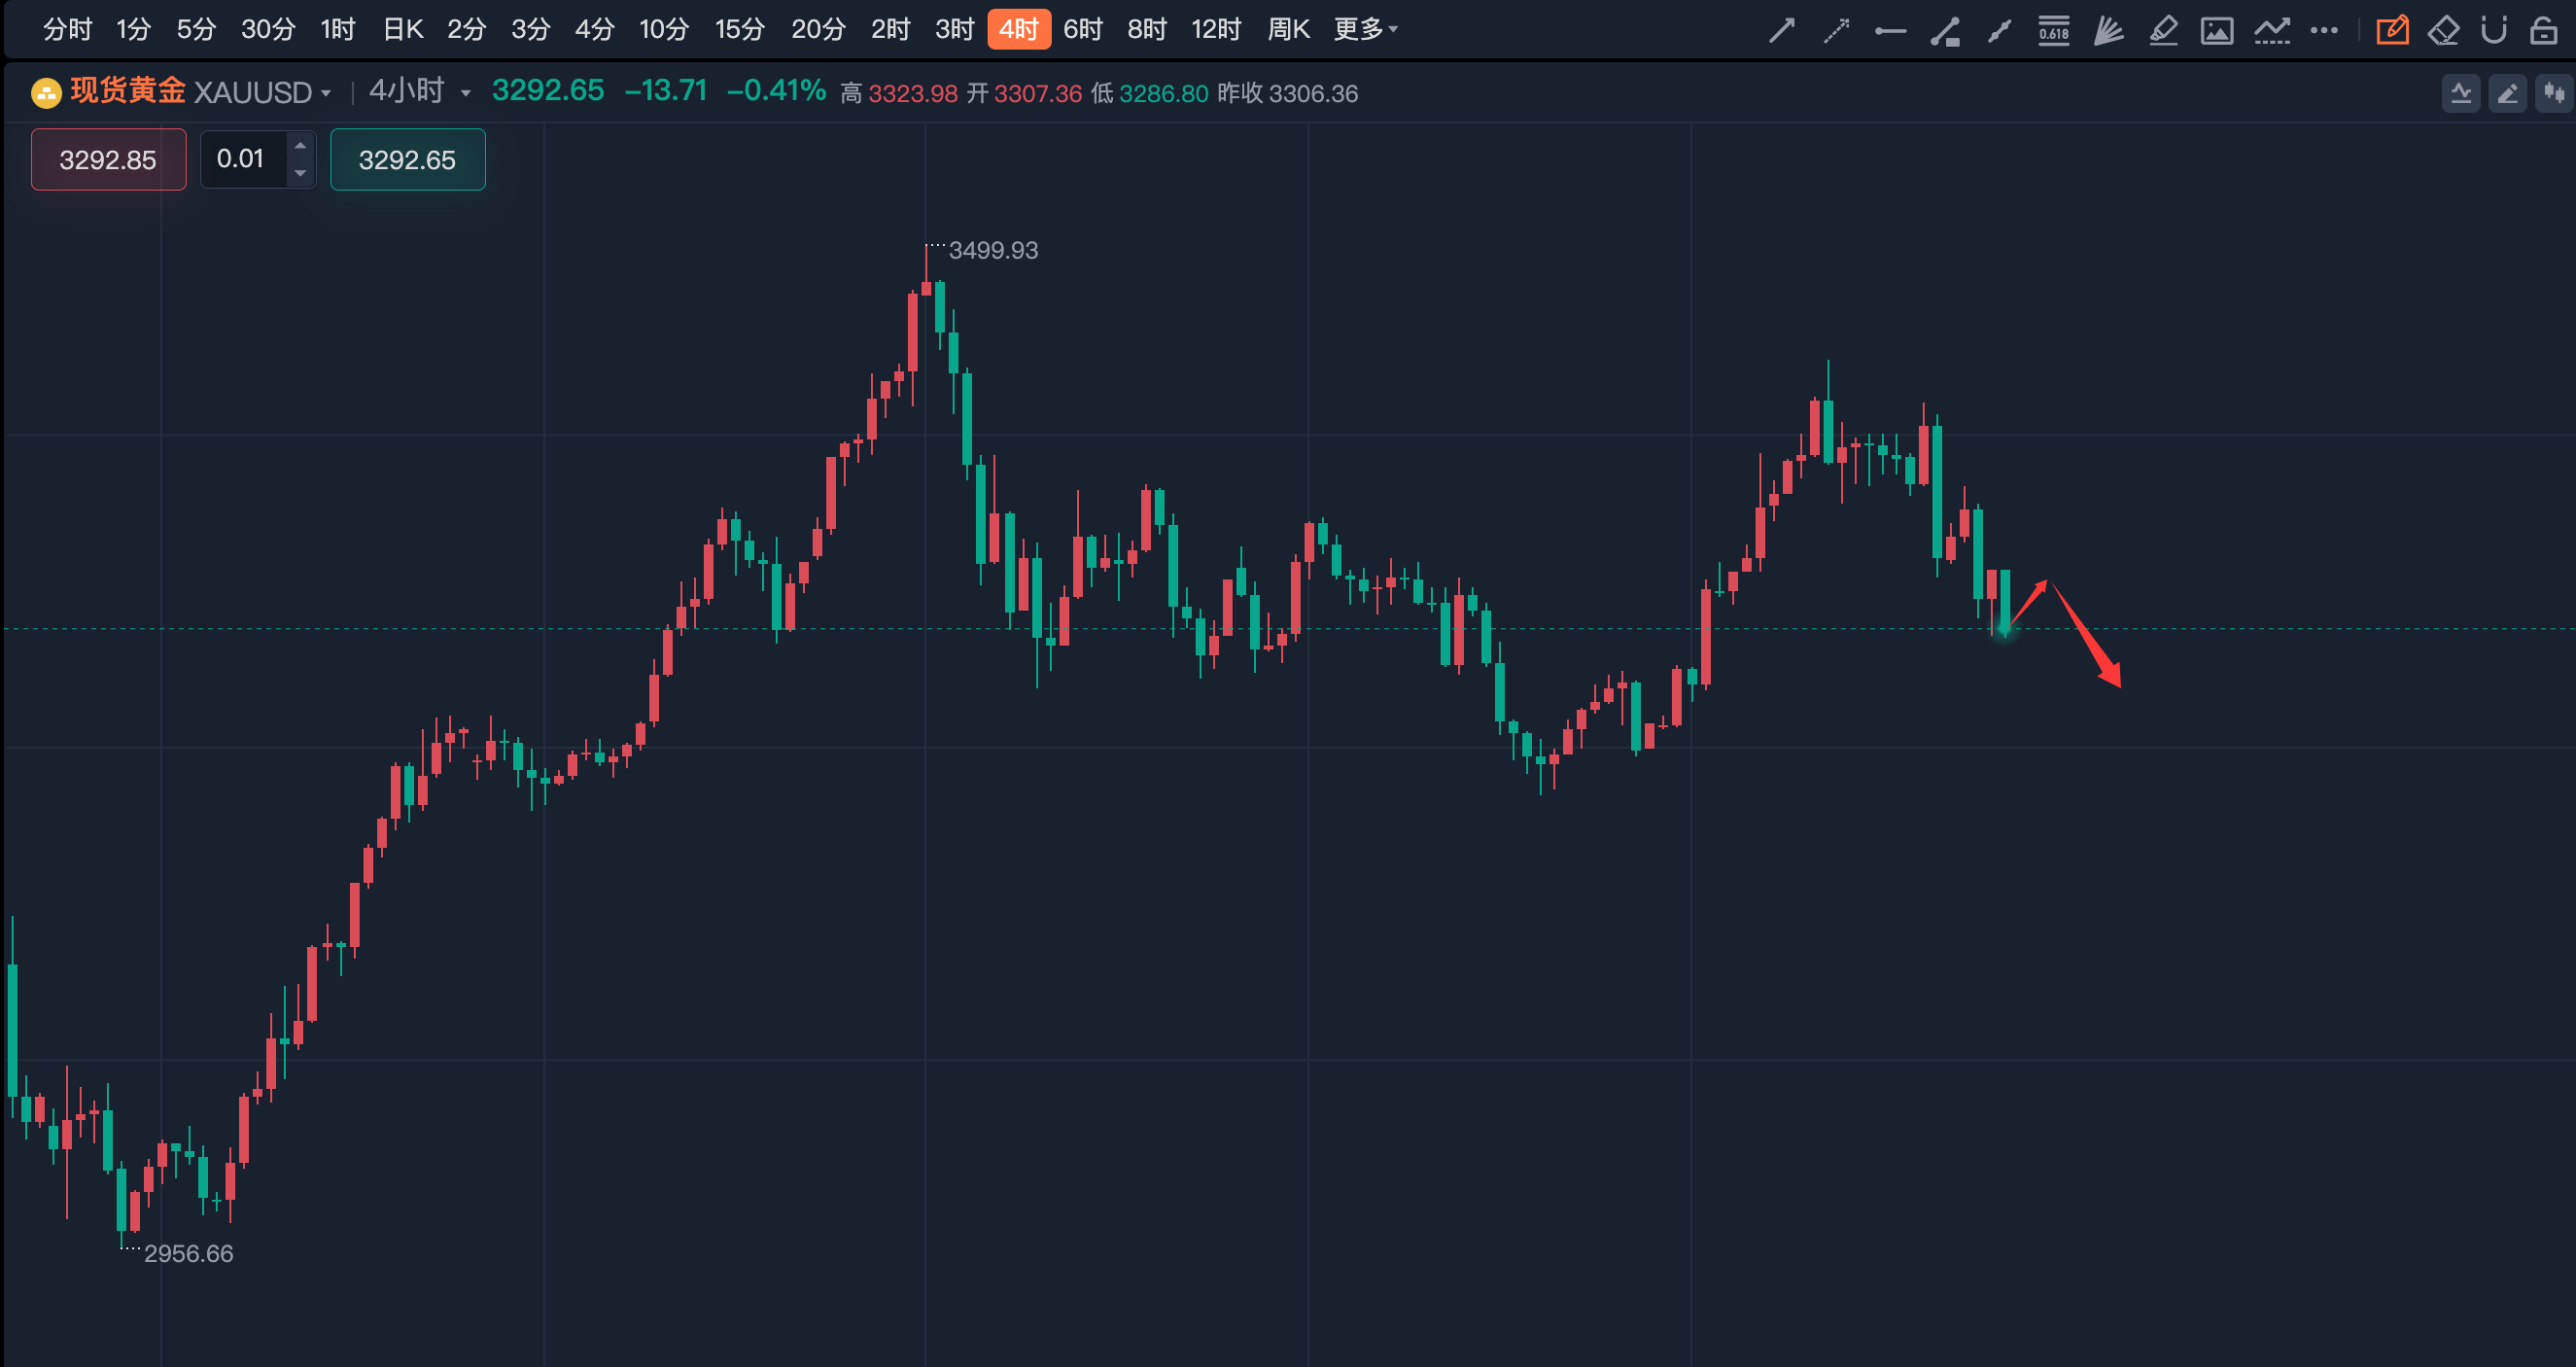The width and height of the screenshot is (2576, 1367).
Task: Click the red sell price button 3292.85
Action: [108, 160]
